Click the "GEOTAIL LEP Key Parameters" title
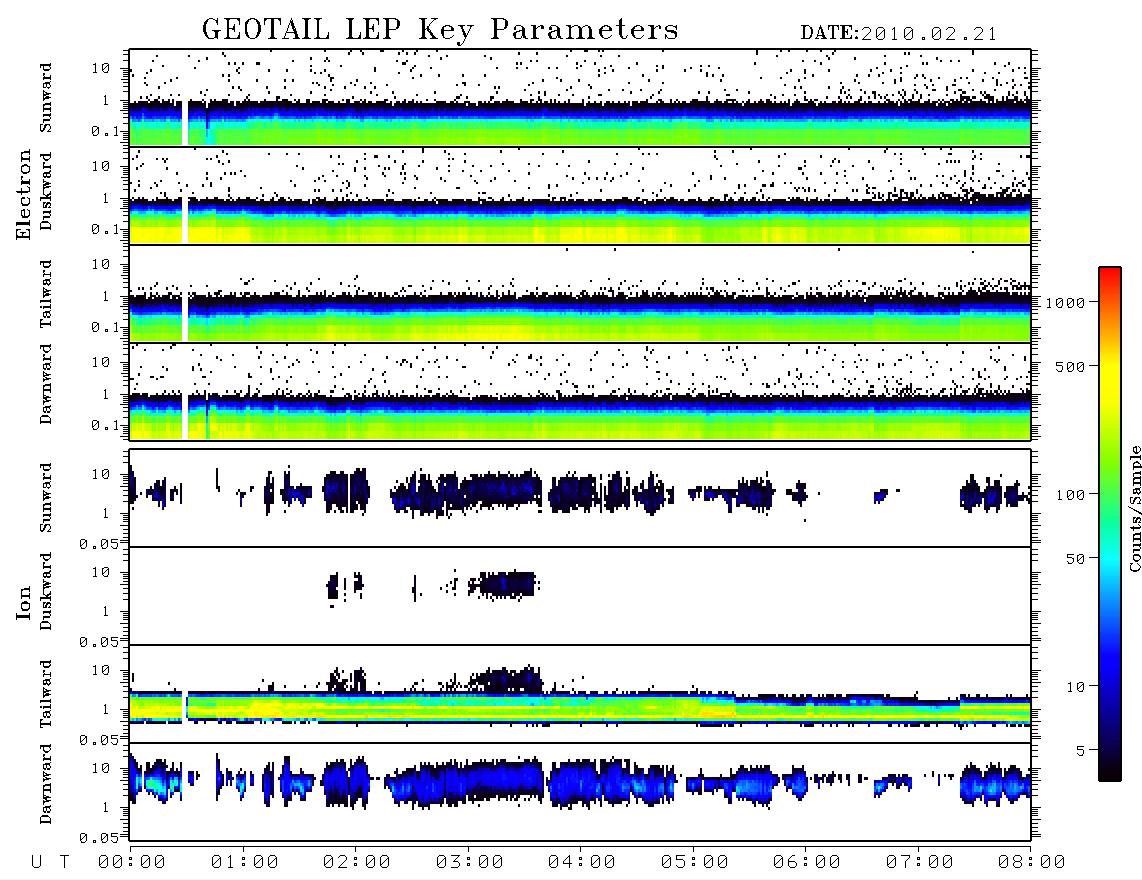 pos(440,30)
